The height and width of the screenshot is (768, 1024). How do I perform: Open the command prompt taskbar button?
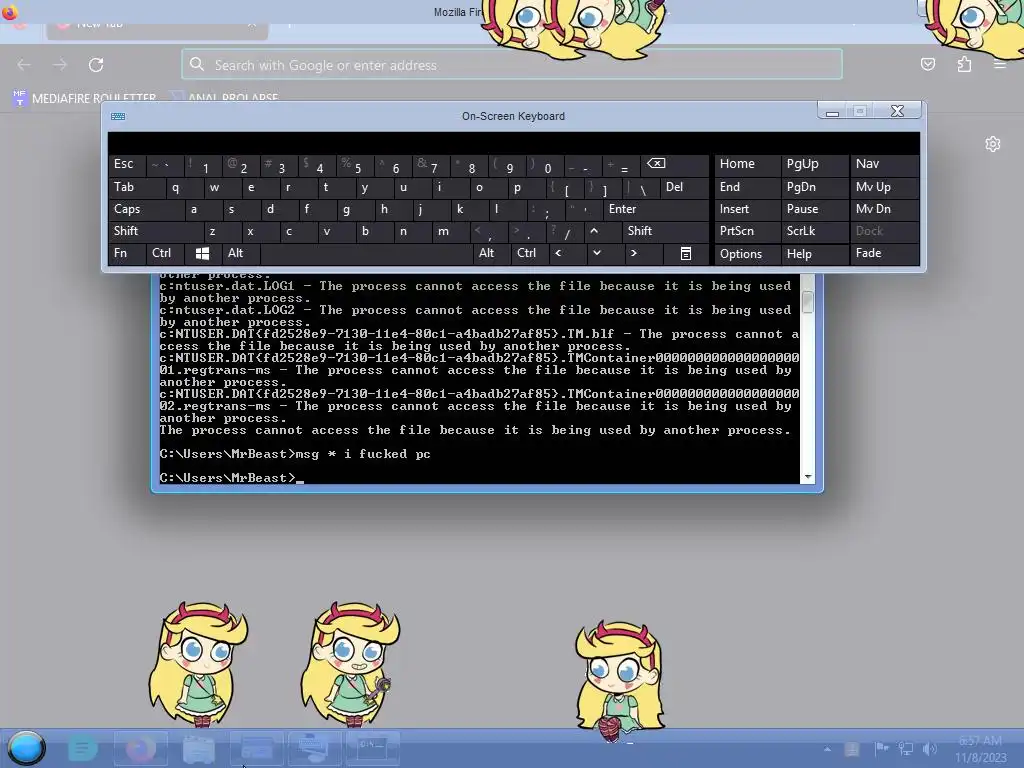(x=372, y=748)
